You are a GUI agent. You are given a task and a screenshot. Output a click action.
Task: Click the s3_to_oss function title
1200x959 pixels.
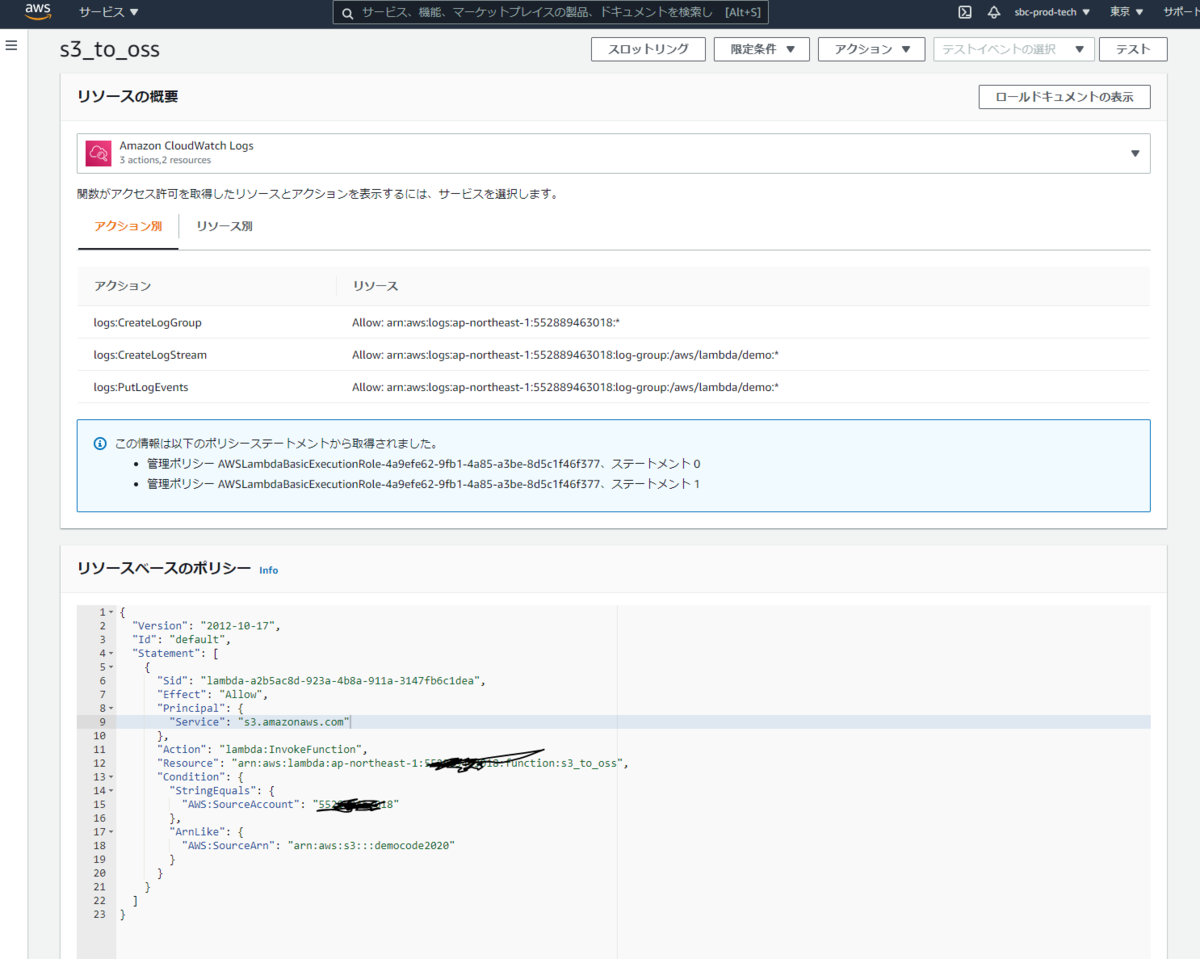point(109,49)
